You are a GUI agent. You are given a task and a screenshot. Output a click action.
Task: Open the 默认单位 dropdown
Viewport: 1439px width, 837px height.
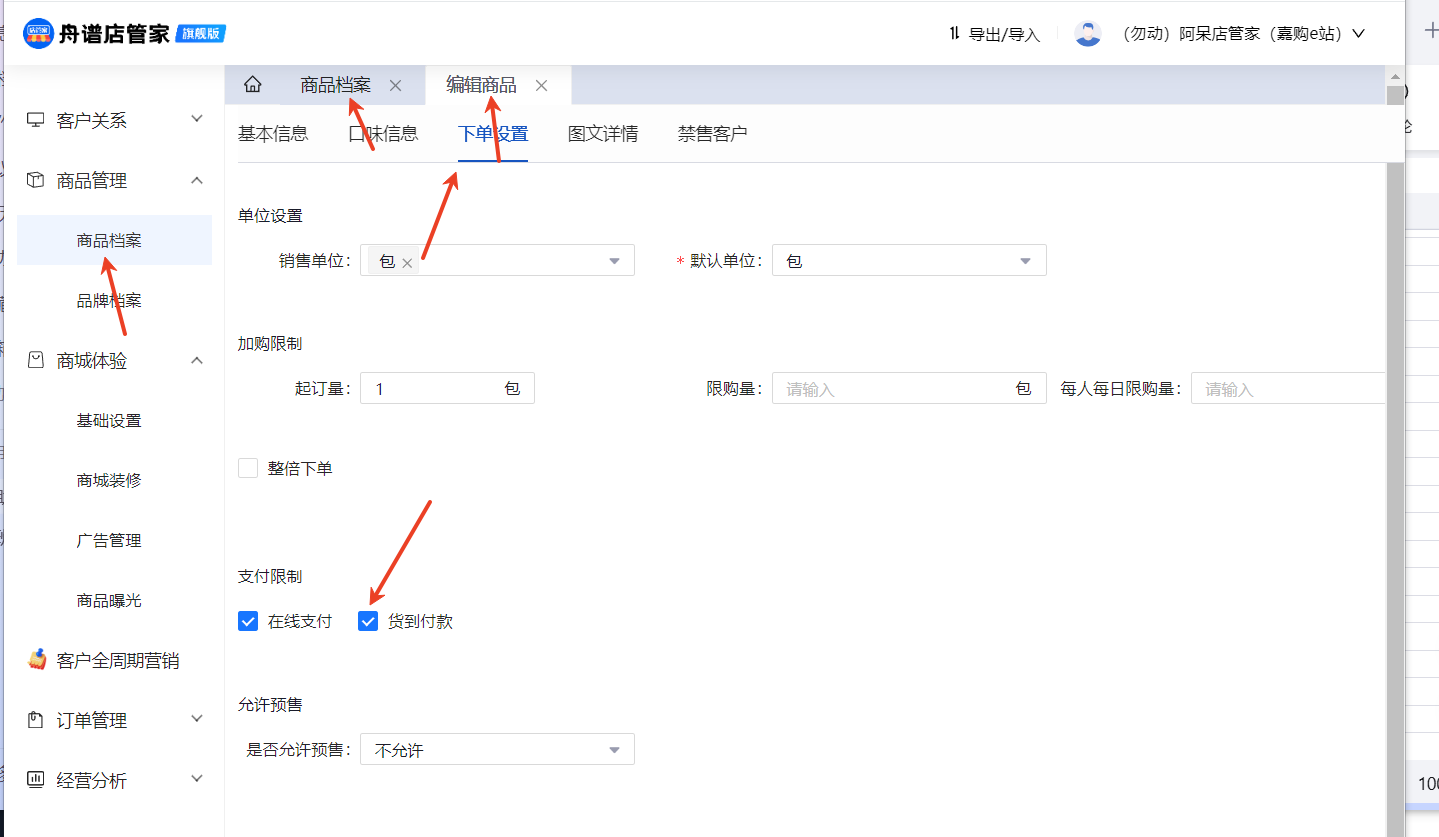click(x=908, y=261)
